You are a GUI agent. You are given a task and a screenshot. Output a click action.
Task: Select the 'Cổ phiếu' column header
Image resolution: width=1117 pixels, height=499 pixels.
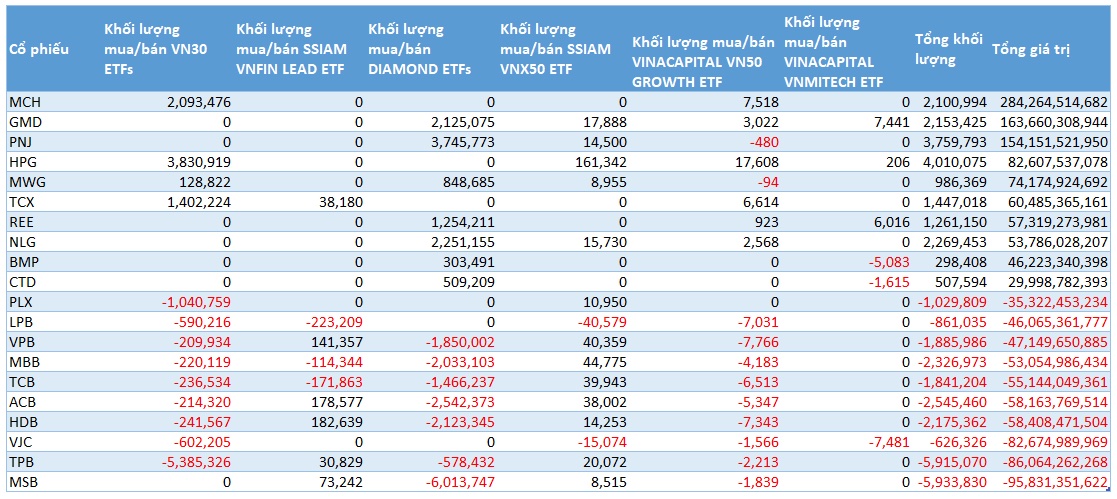pos(39,50)
